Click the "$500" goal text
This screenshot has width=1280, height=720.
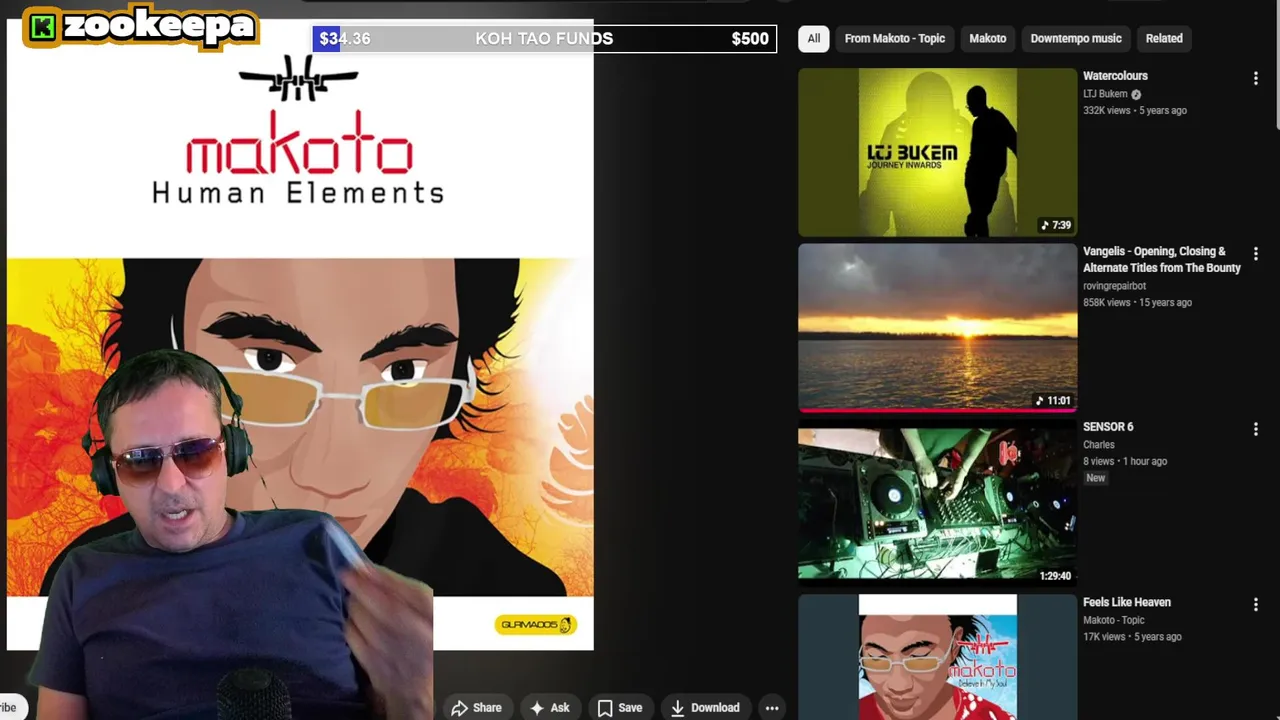[x=750, y=39]
